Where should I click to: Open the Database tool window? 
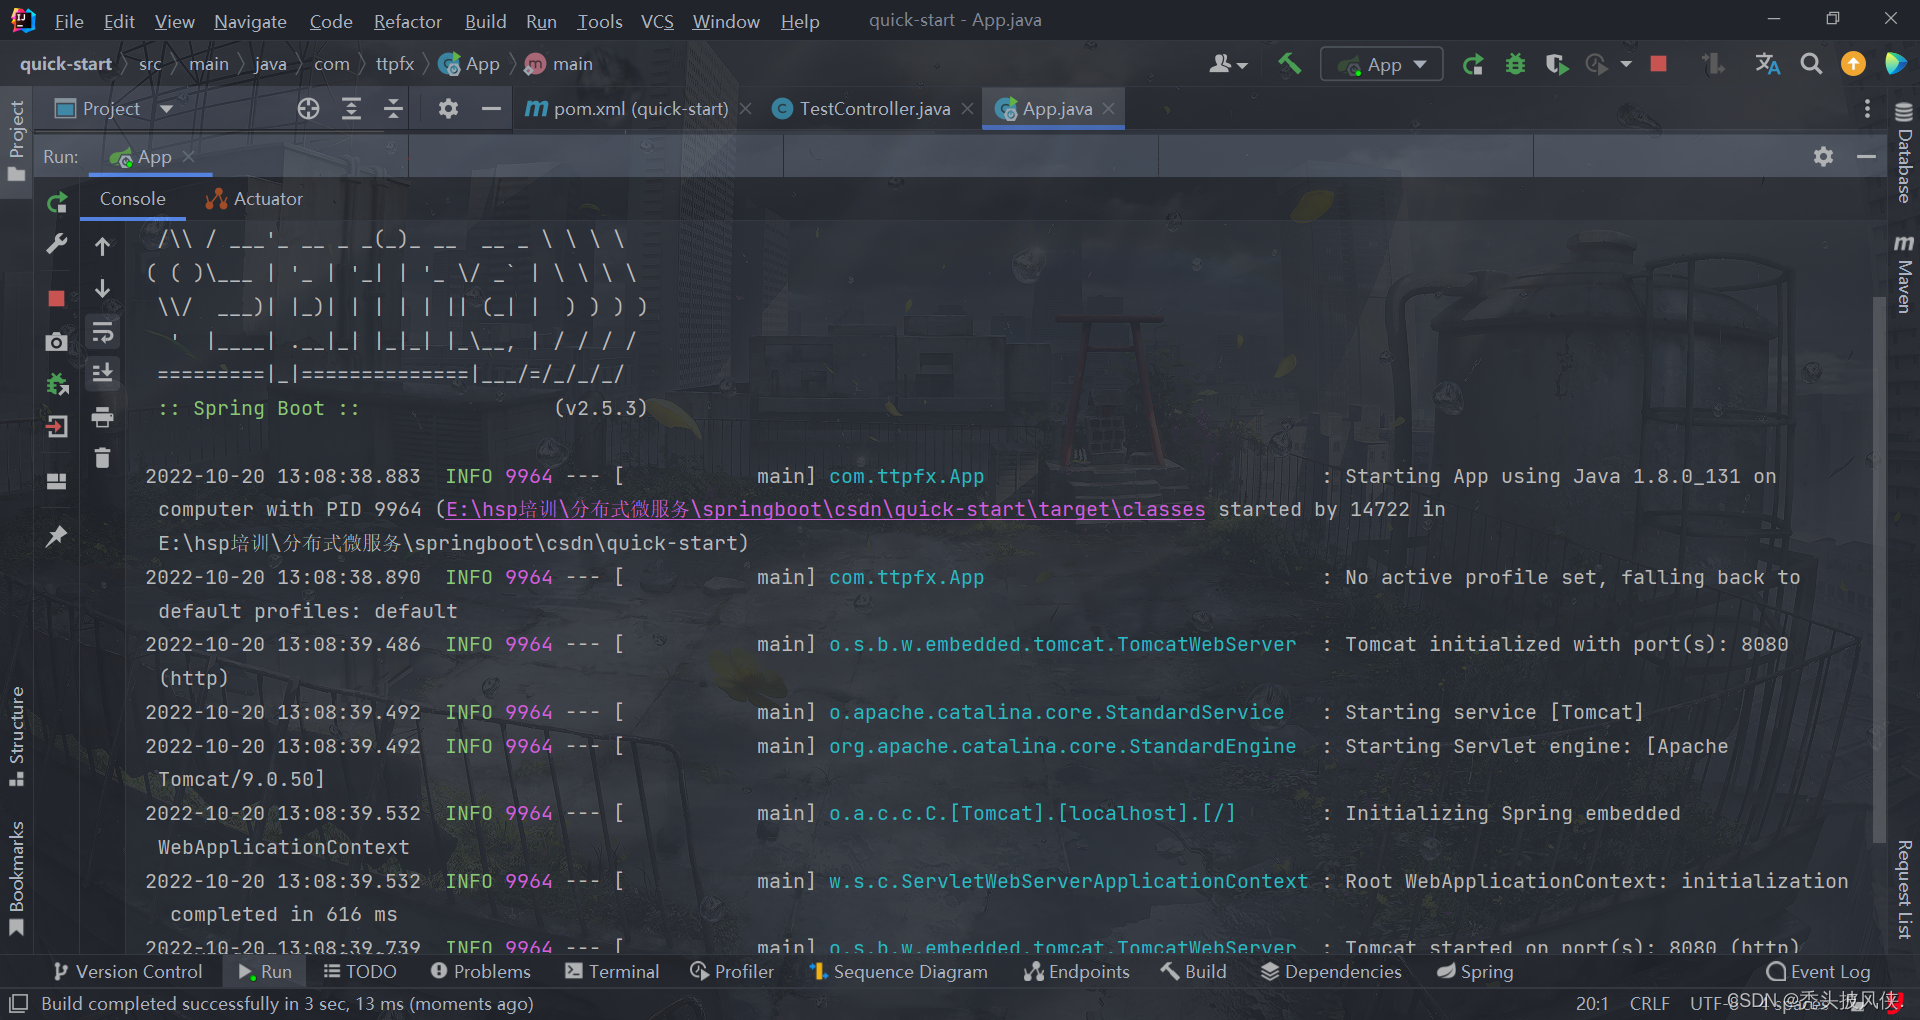pyautogui.click(x=1903, y=153)
